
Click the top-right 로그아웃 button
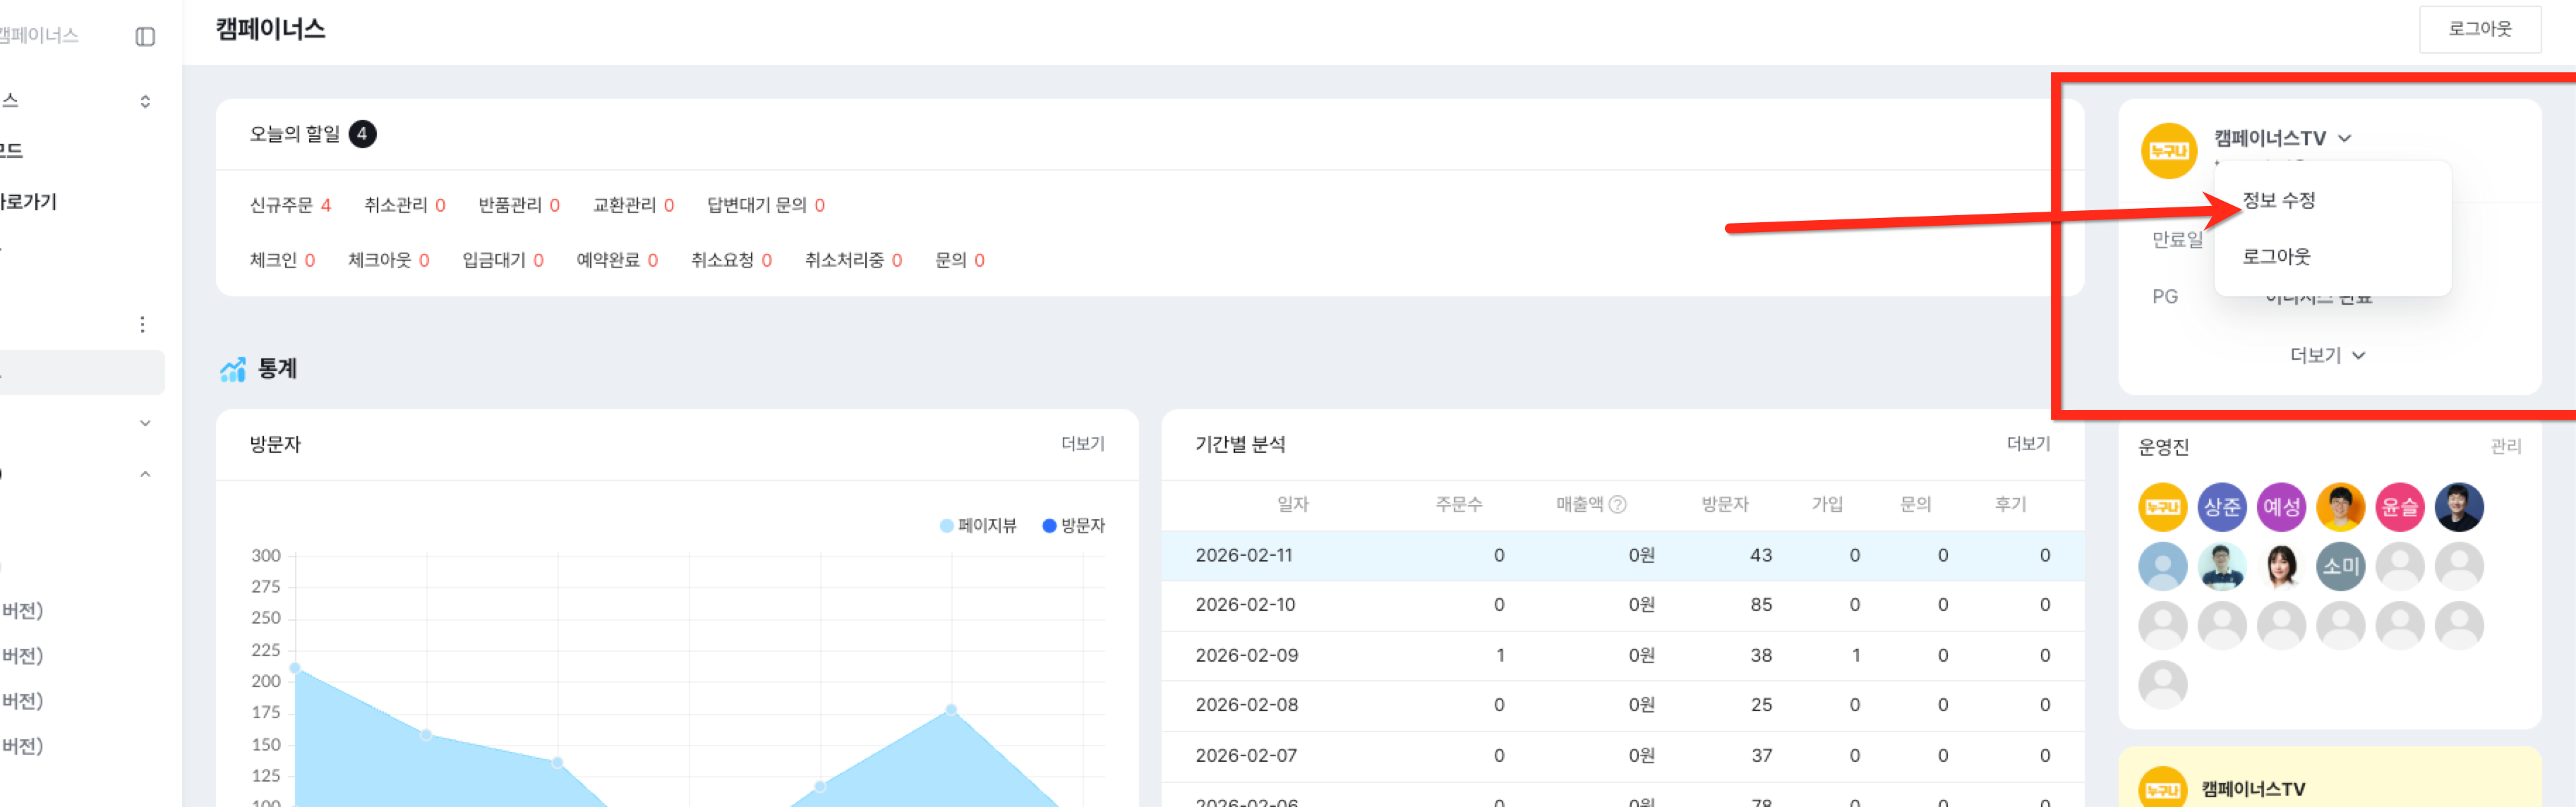(2479, 29)
